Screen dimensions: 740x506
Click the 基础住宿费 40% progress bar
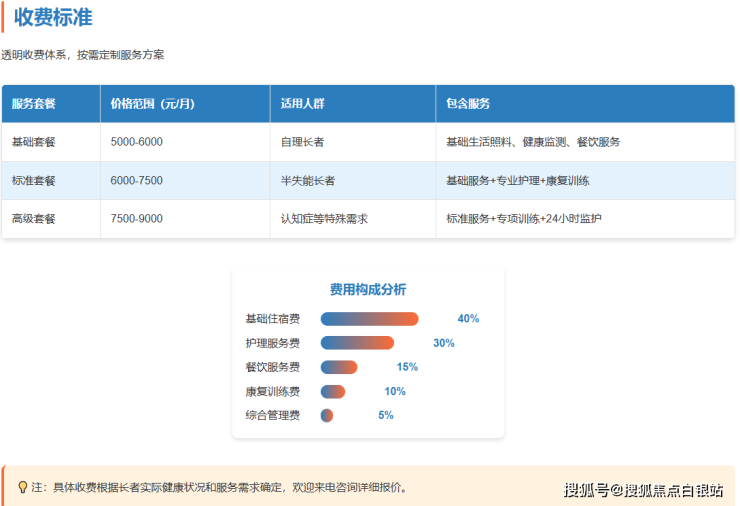[369, 319]
